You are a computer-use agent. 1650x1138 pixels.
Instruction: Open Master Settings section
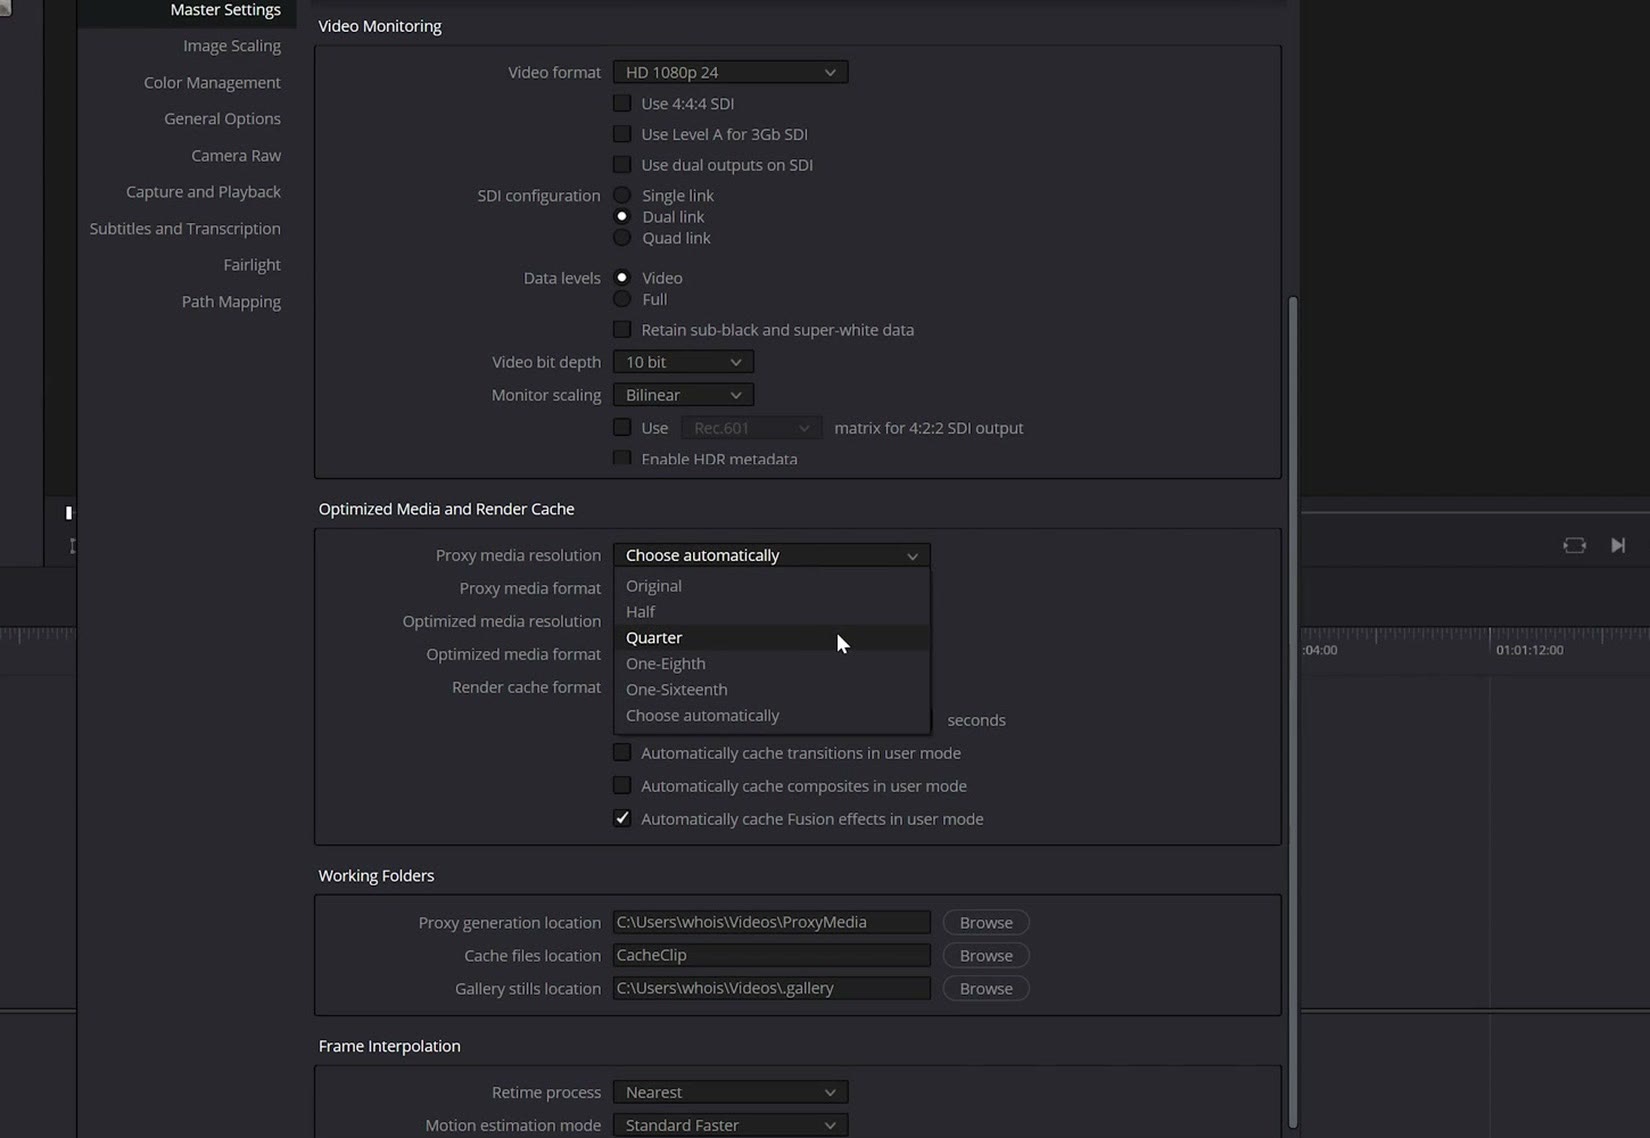point(225,10)
